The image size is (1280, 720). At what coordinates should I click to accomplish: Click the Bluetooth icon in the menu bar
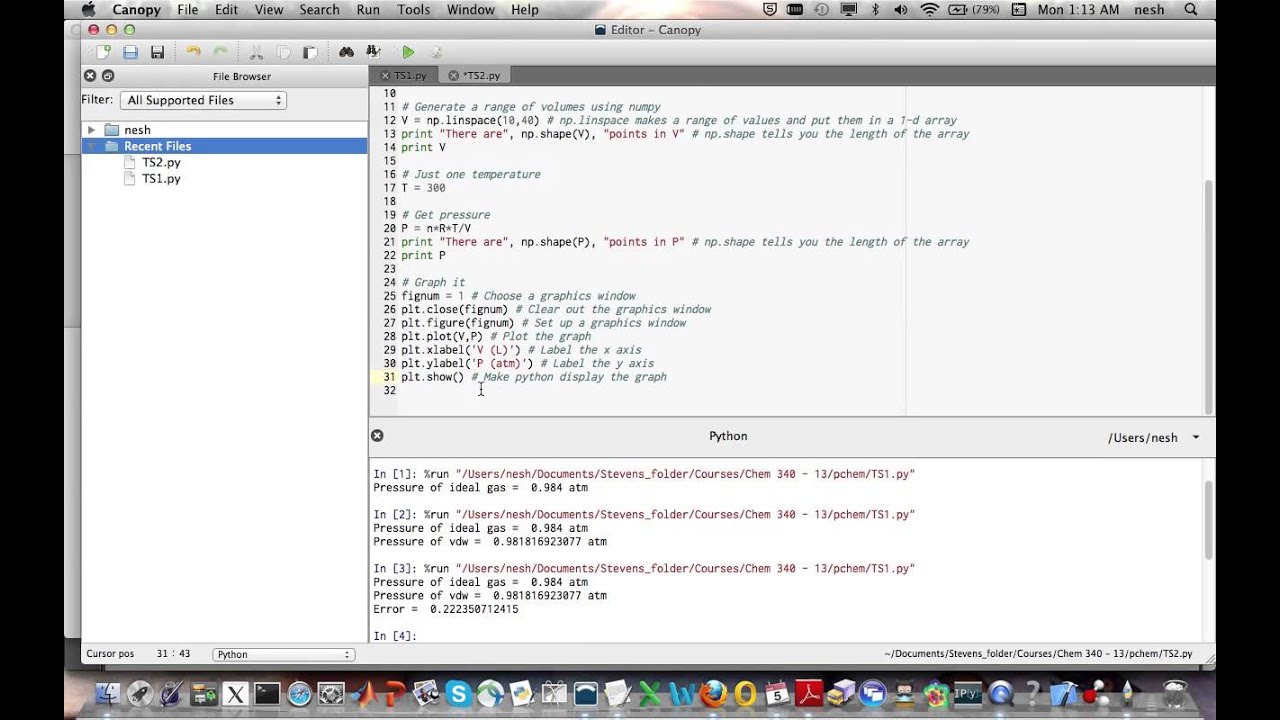point(875,10)
